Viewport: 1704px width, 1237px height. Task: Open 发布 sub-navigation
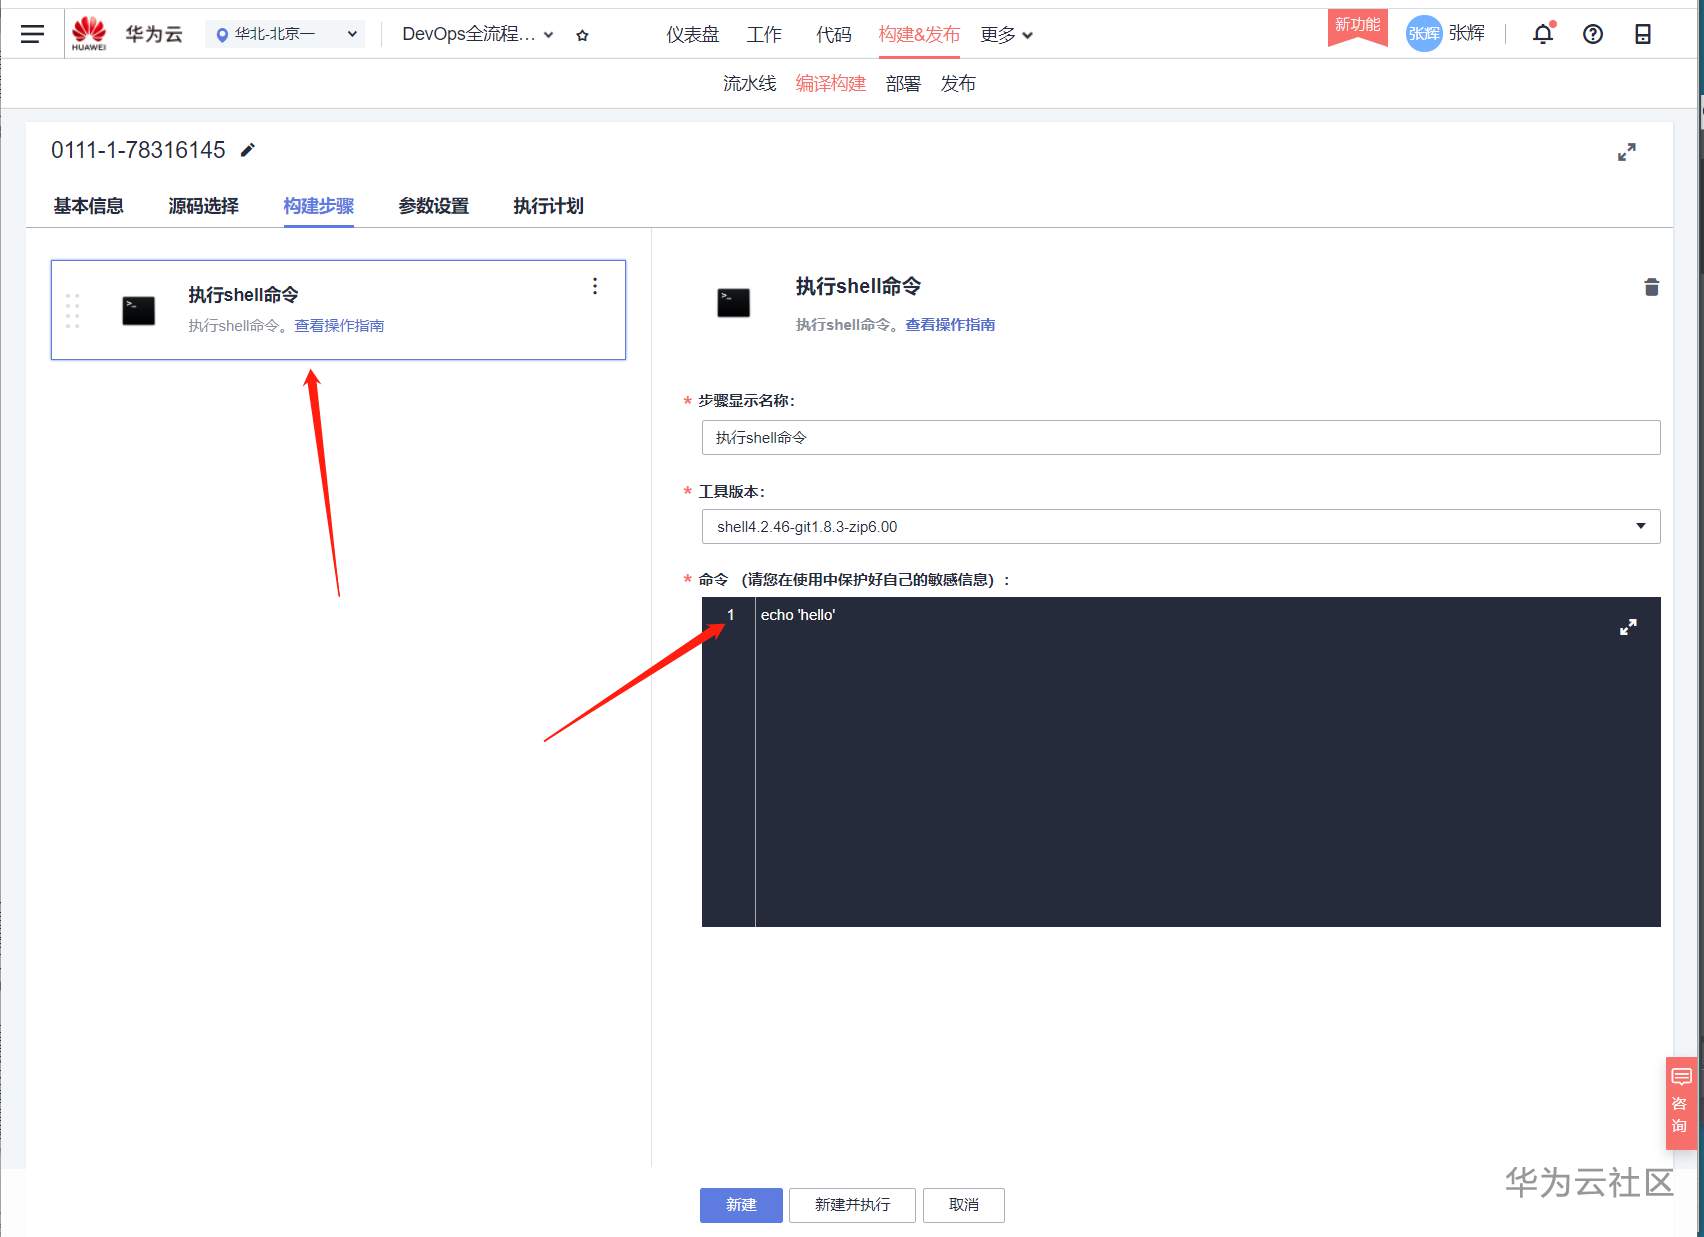pos(958,84)
